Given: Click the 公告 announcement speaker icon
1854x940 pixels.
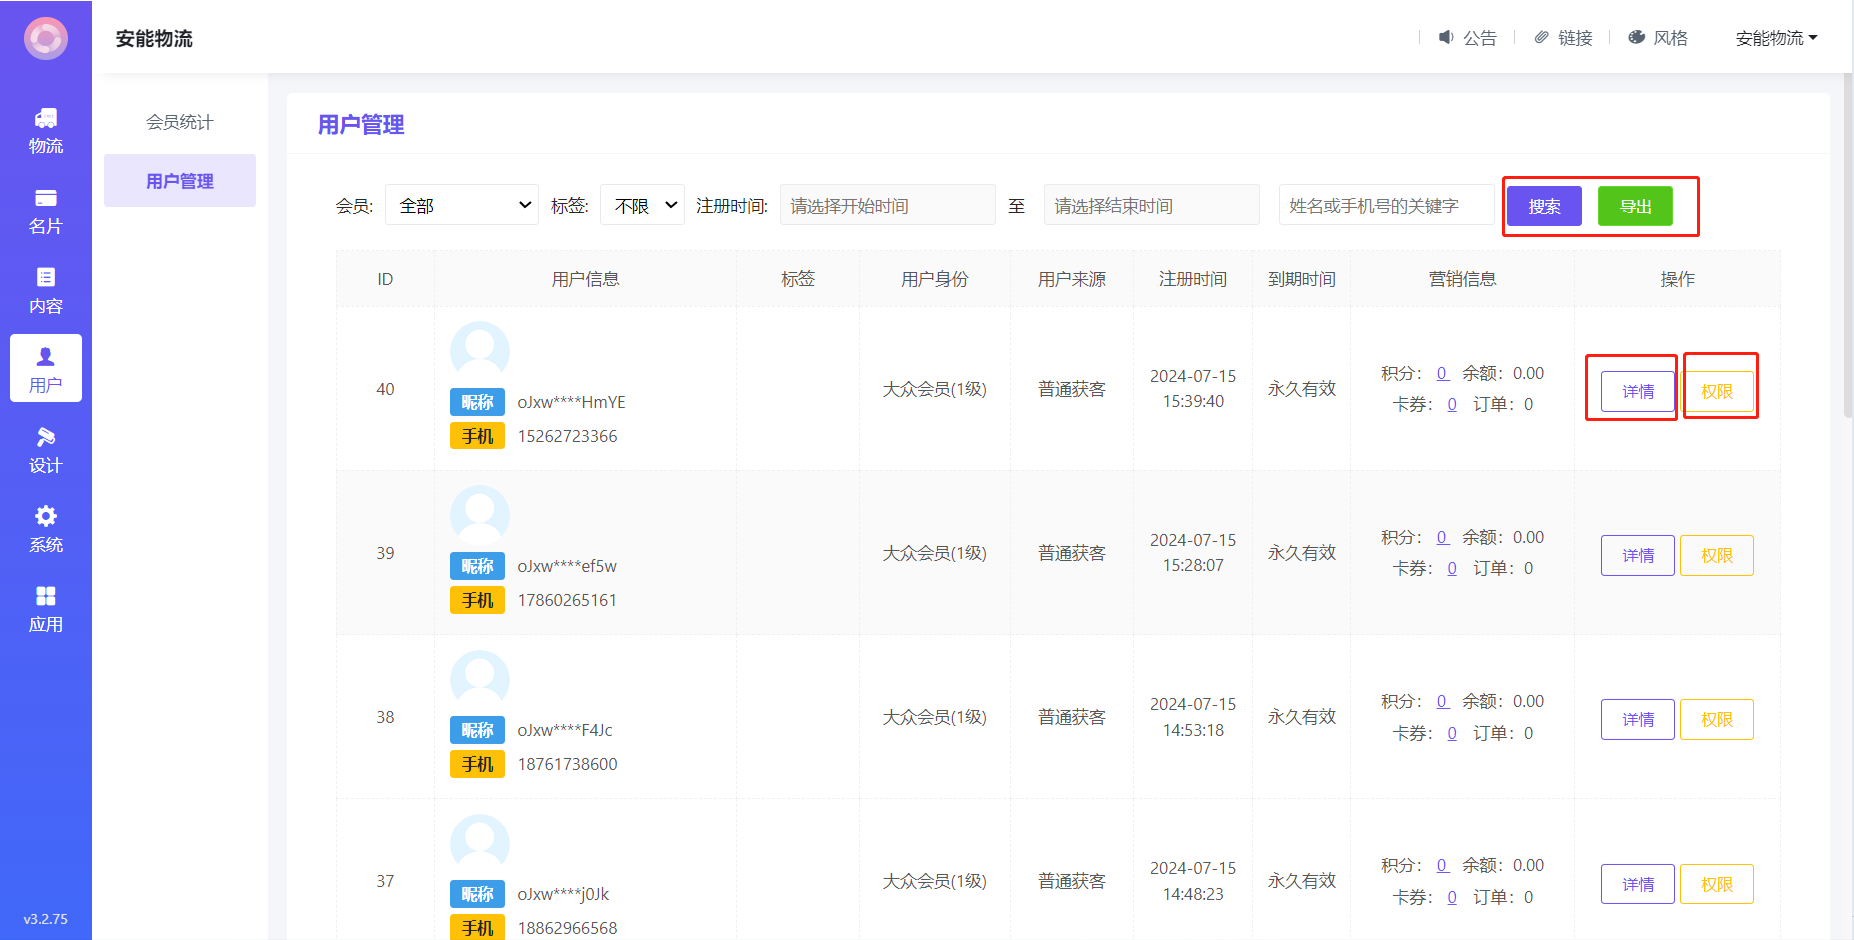Looking at the screenshot, I should [x=1446, y=37].
